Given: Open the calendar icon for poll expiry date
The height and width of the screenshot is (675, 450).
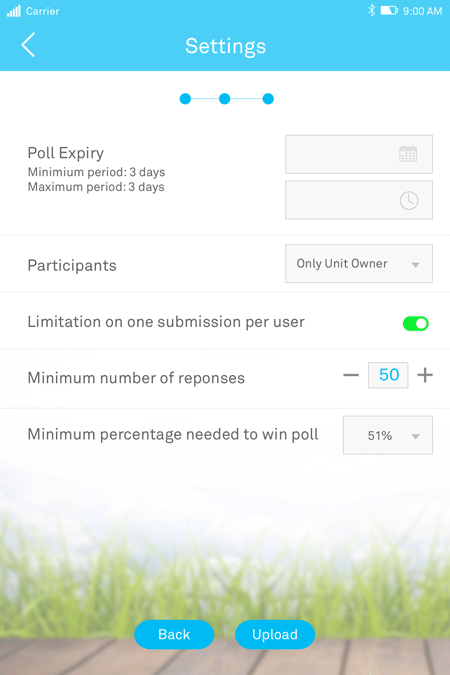Looking at the screenshot, I should [408, 154].
